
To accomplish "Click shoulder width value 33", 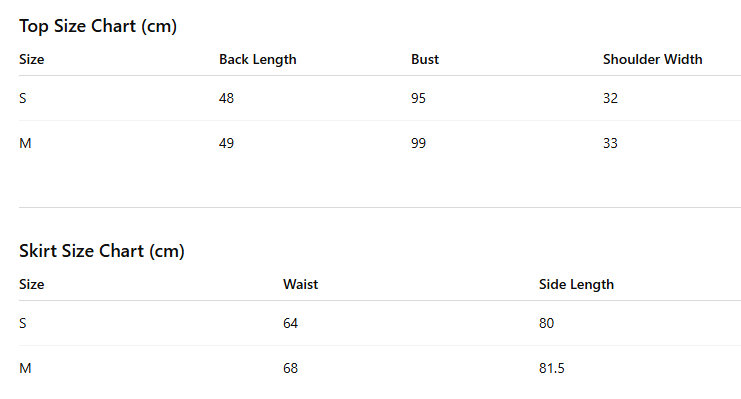I will [x=610, y=143].
